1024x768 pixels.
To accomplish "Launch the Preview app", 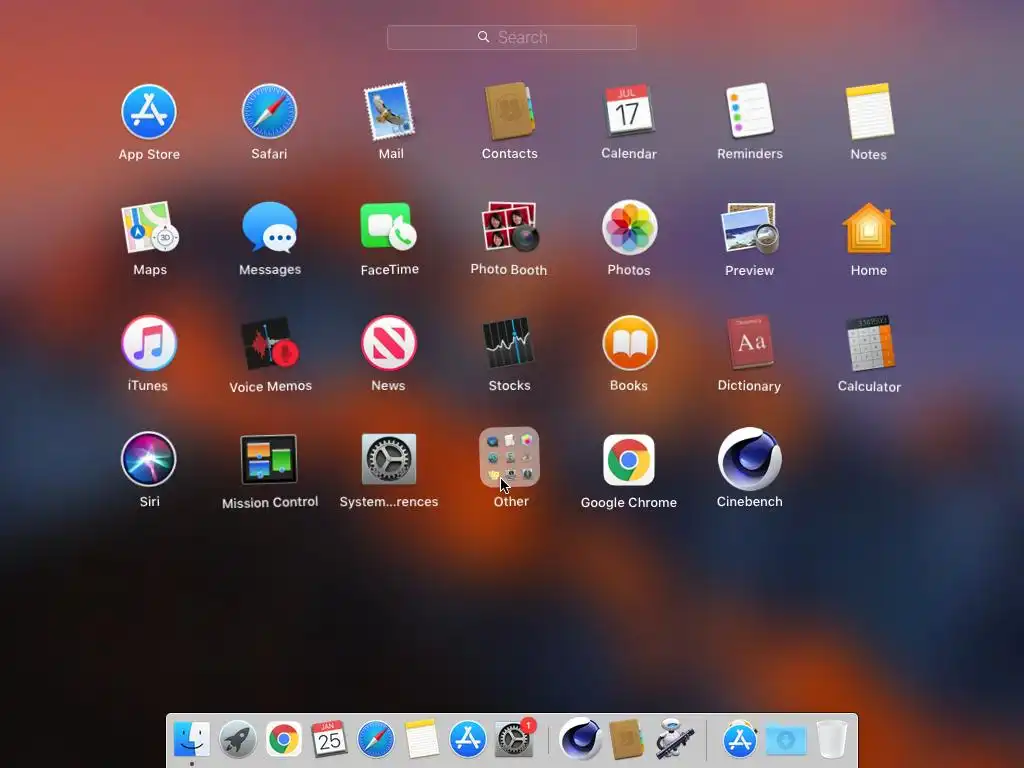I will click(750, 228).
